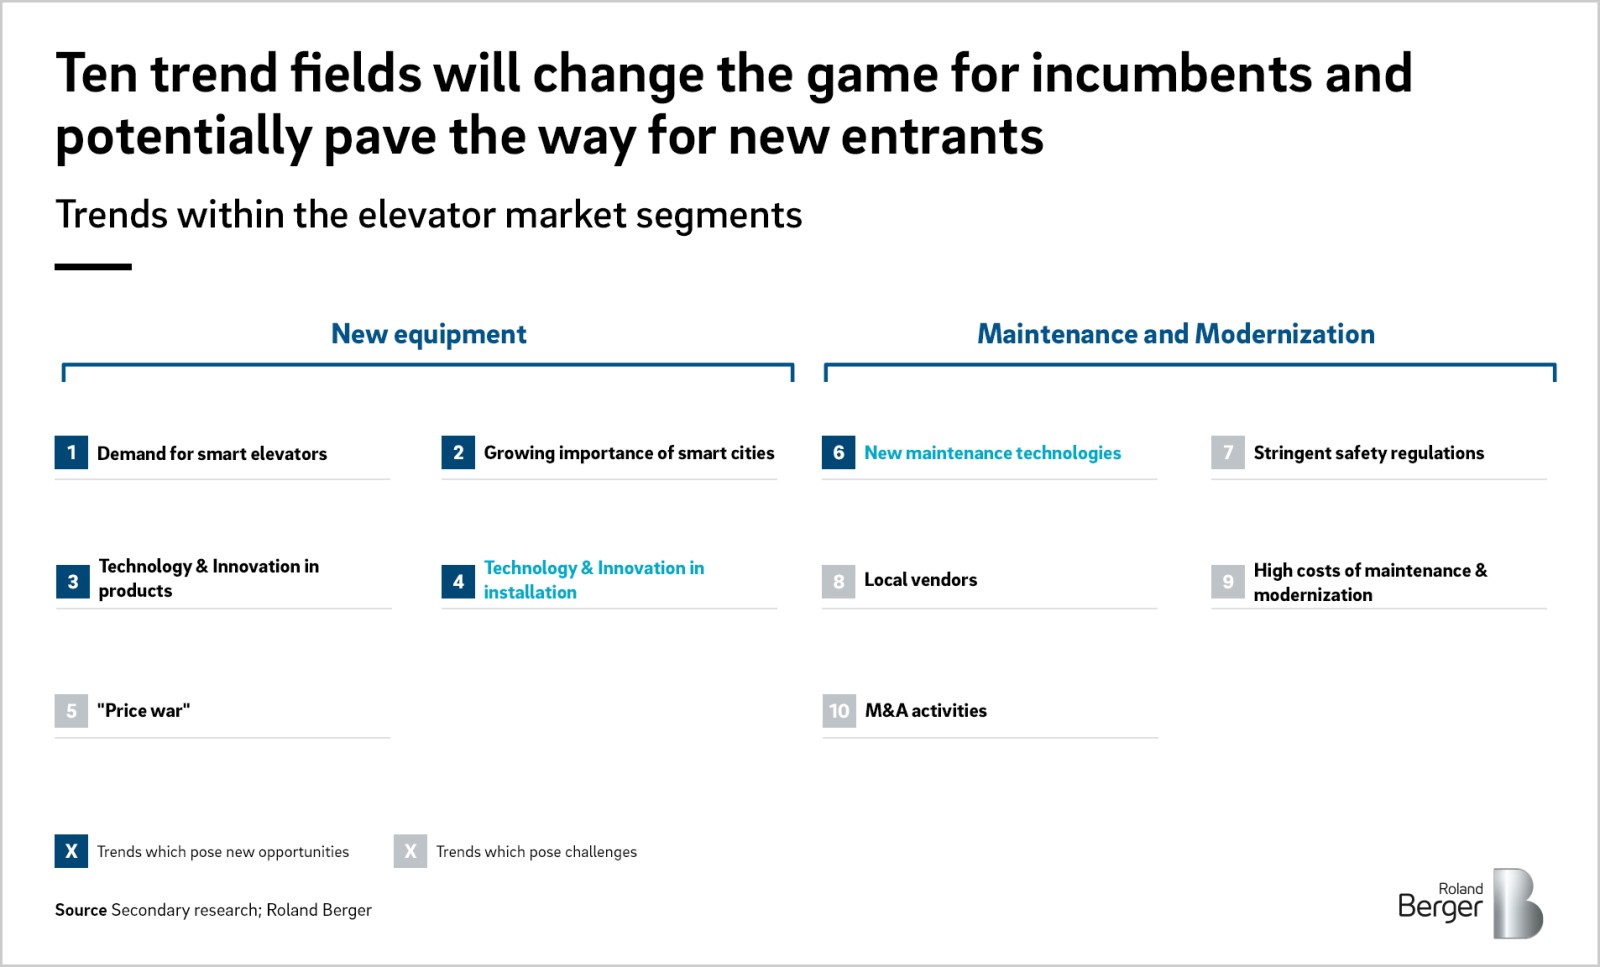
Task: Select the grey number 5 badge
Action: click(x=71, y=711)
